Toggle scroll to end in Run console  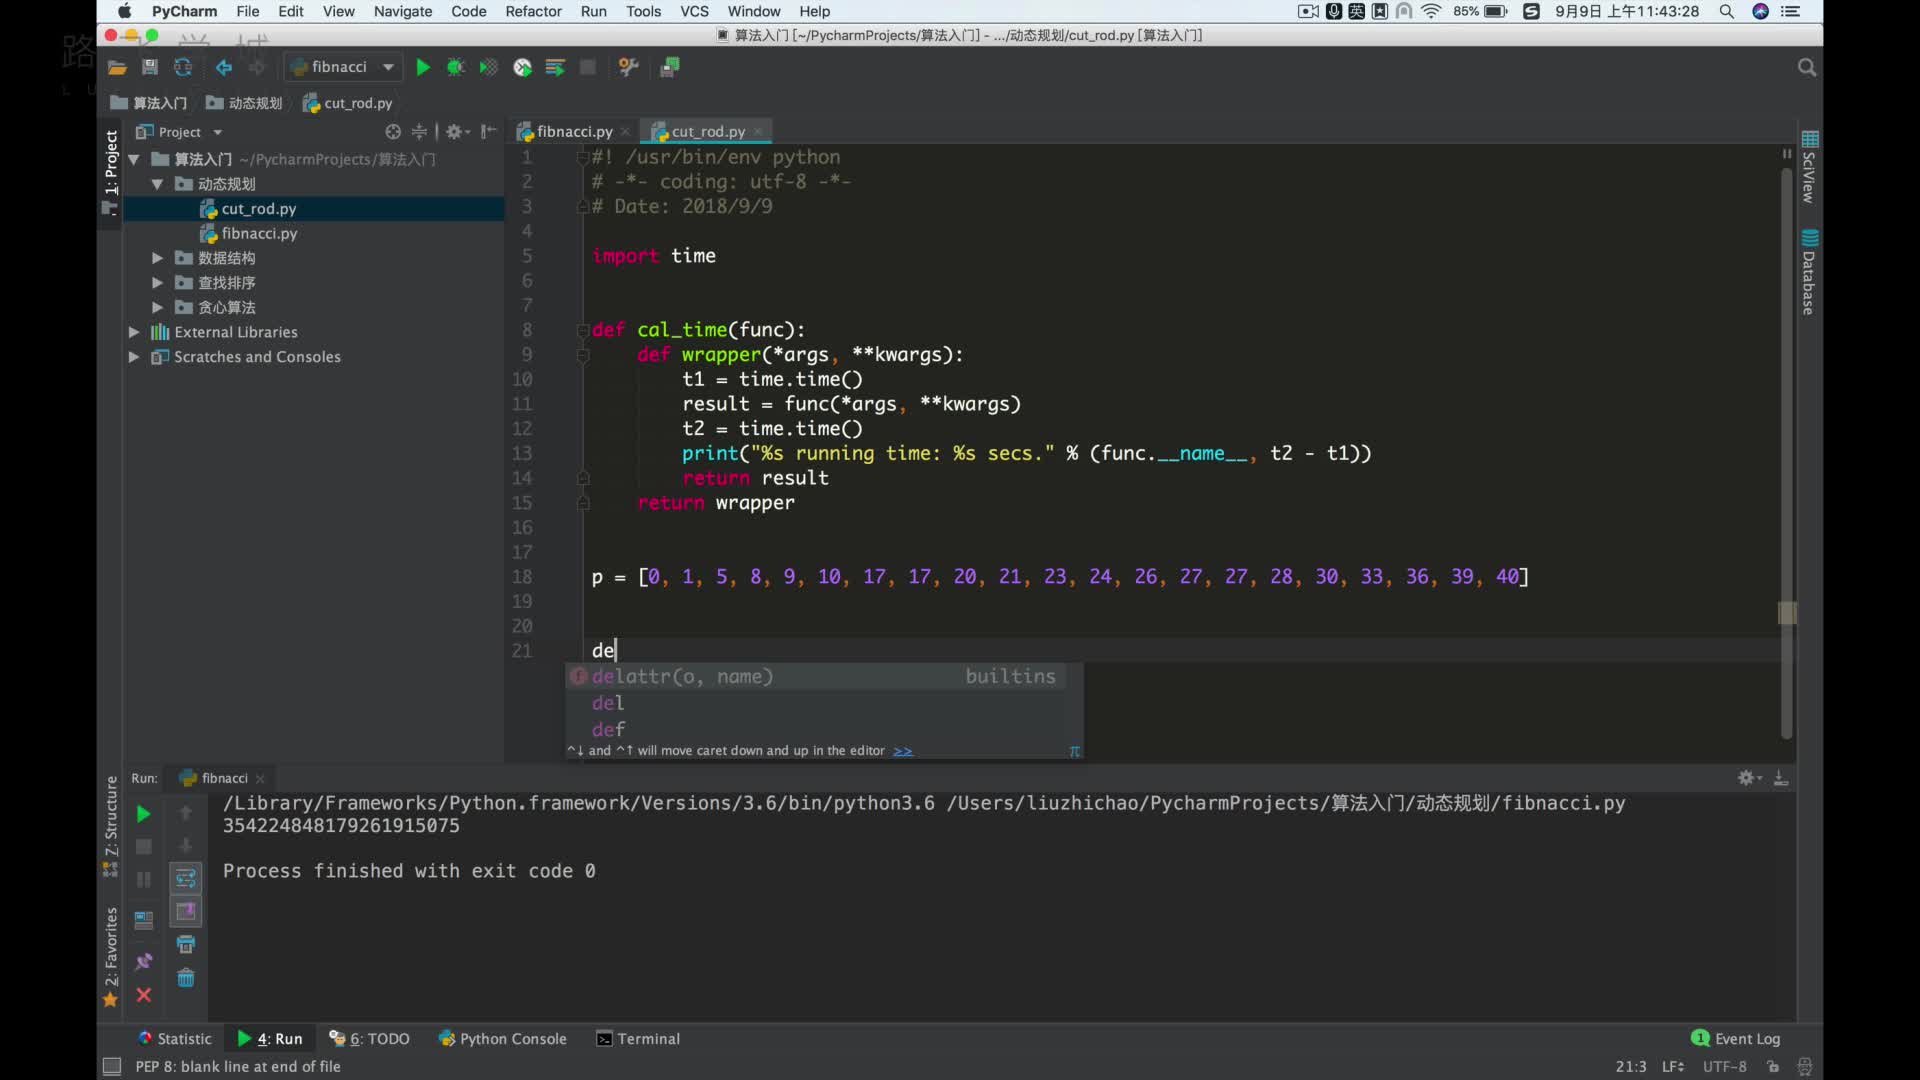click(x=186, y=911)
